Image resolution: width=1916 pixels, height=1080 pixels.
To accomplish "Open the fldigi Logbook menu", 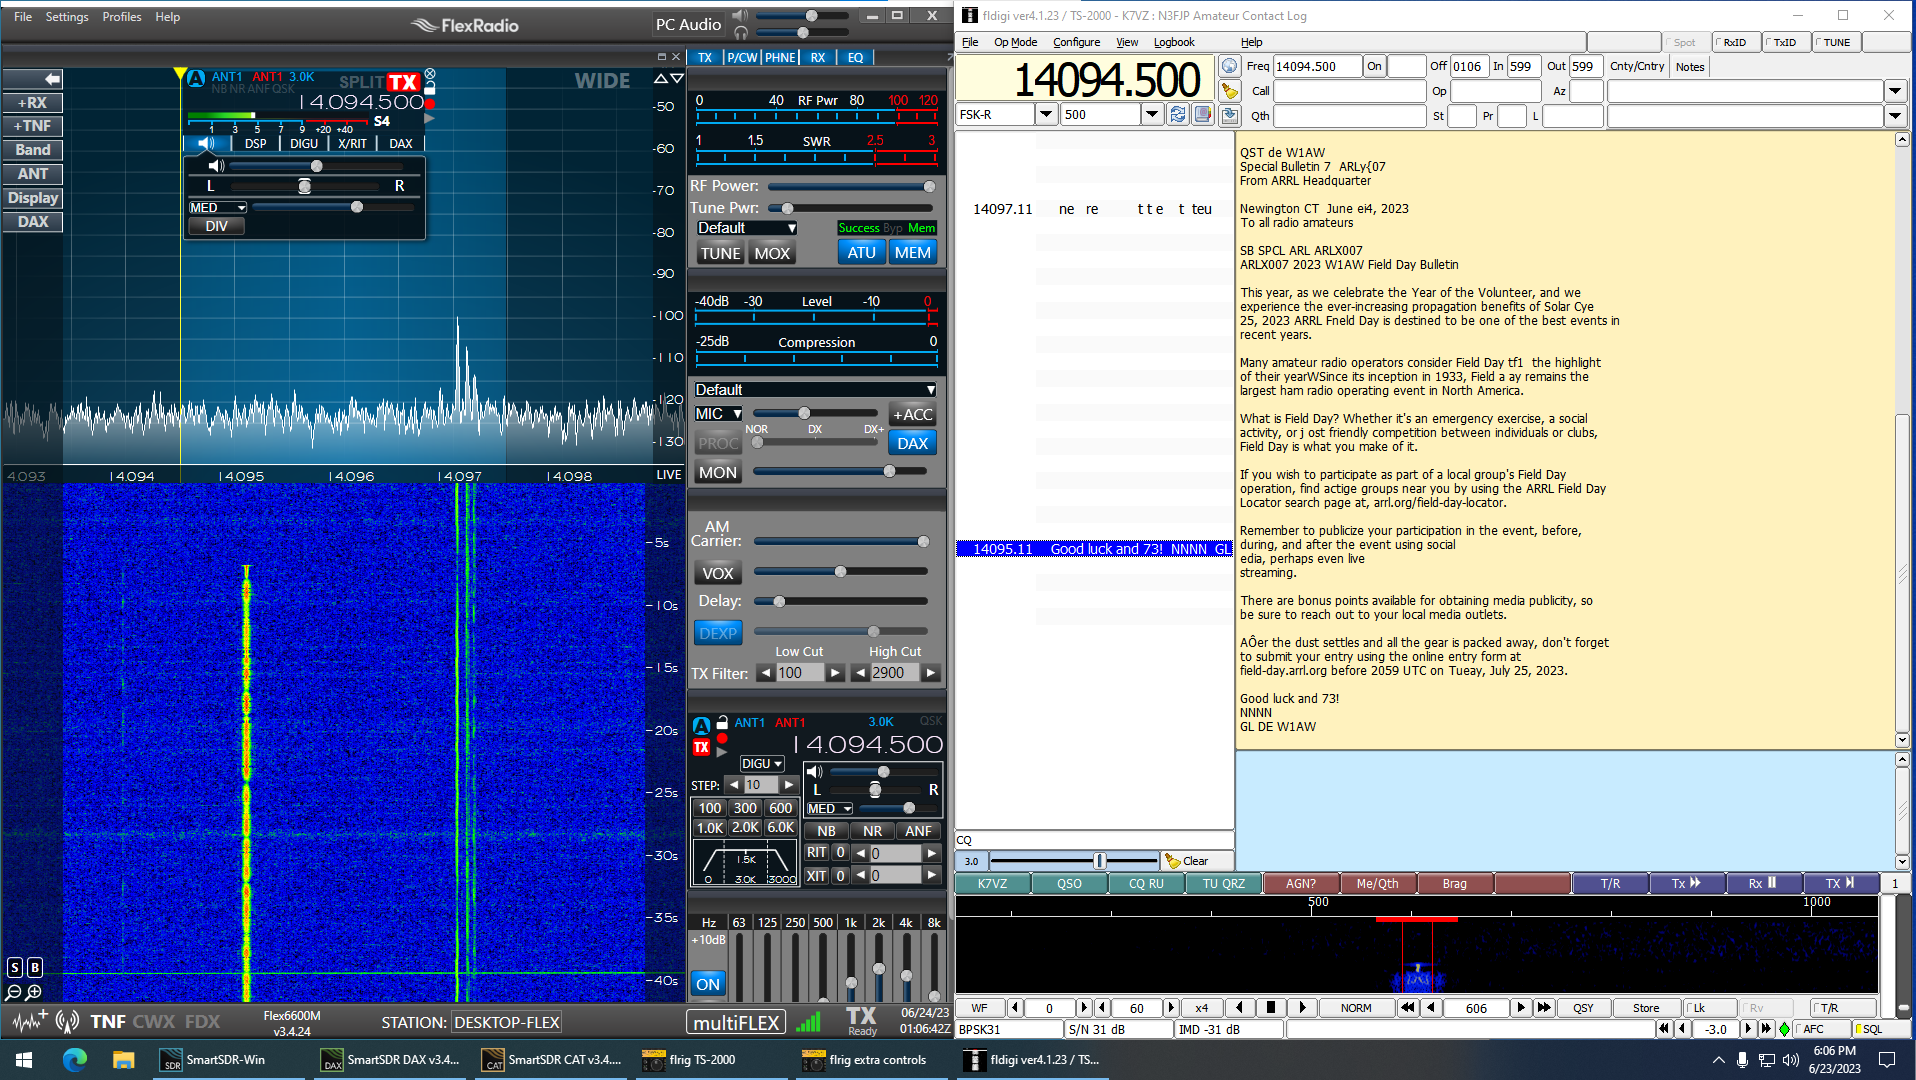I will (1174, 42).
